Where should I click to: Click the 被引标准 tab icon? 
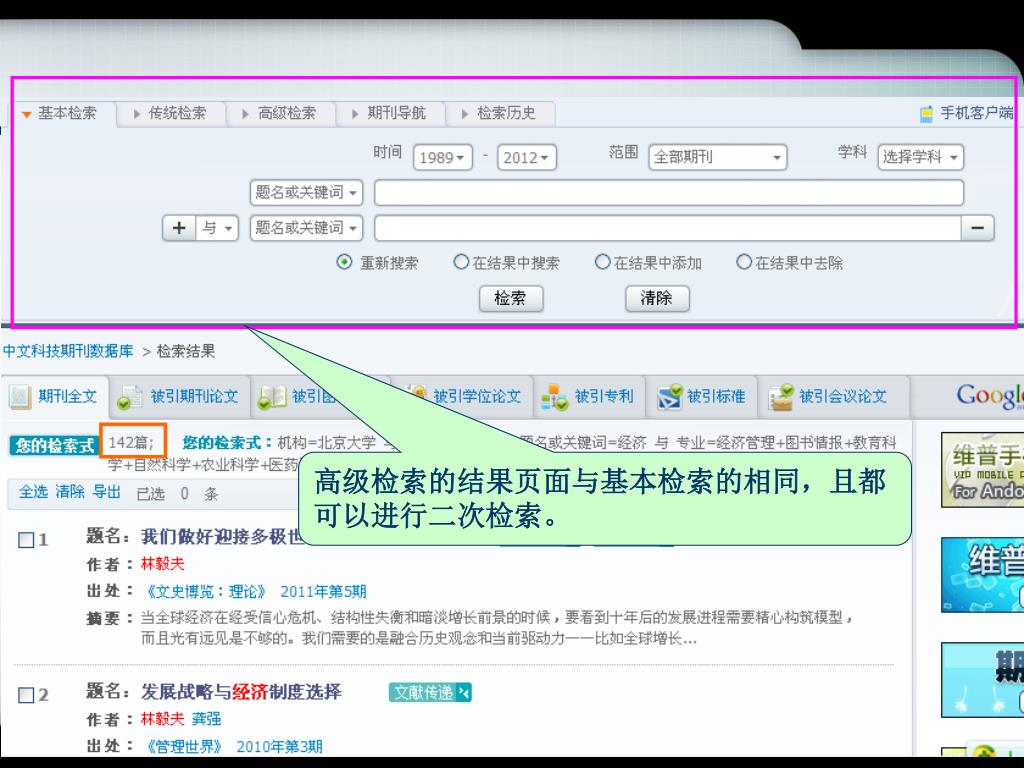click(669, 397)
